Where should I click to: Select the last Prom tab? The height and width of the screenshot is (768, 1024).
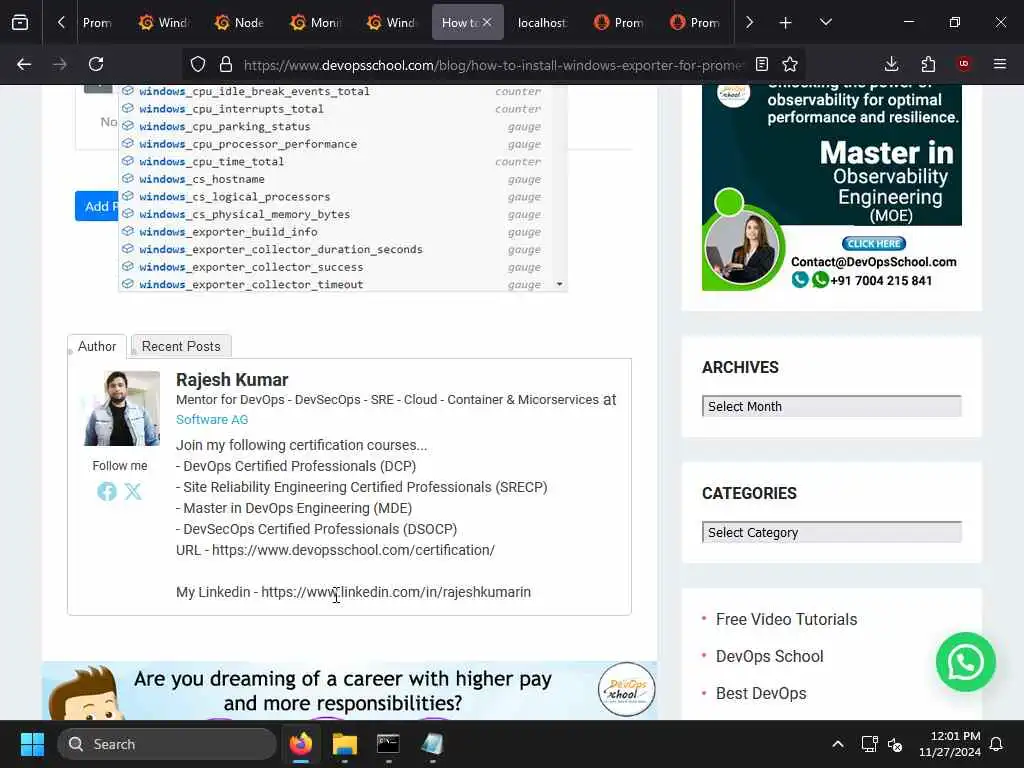[x=694, y=22]
